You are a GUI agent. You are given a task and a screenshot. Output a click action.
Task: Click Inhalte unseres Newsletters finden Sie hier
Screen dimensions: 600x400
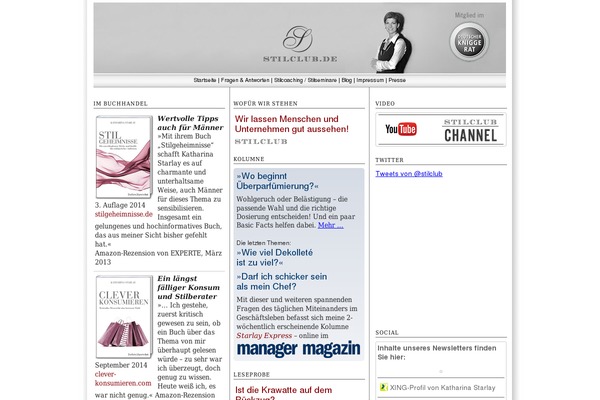point(437,353)
